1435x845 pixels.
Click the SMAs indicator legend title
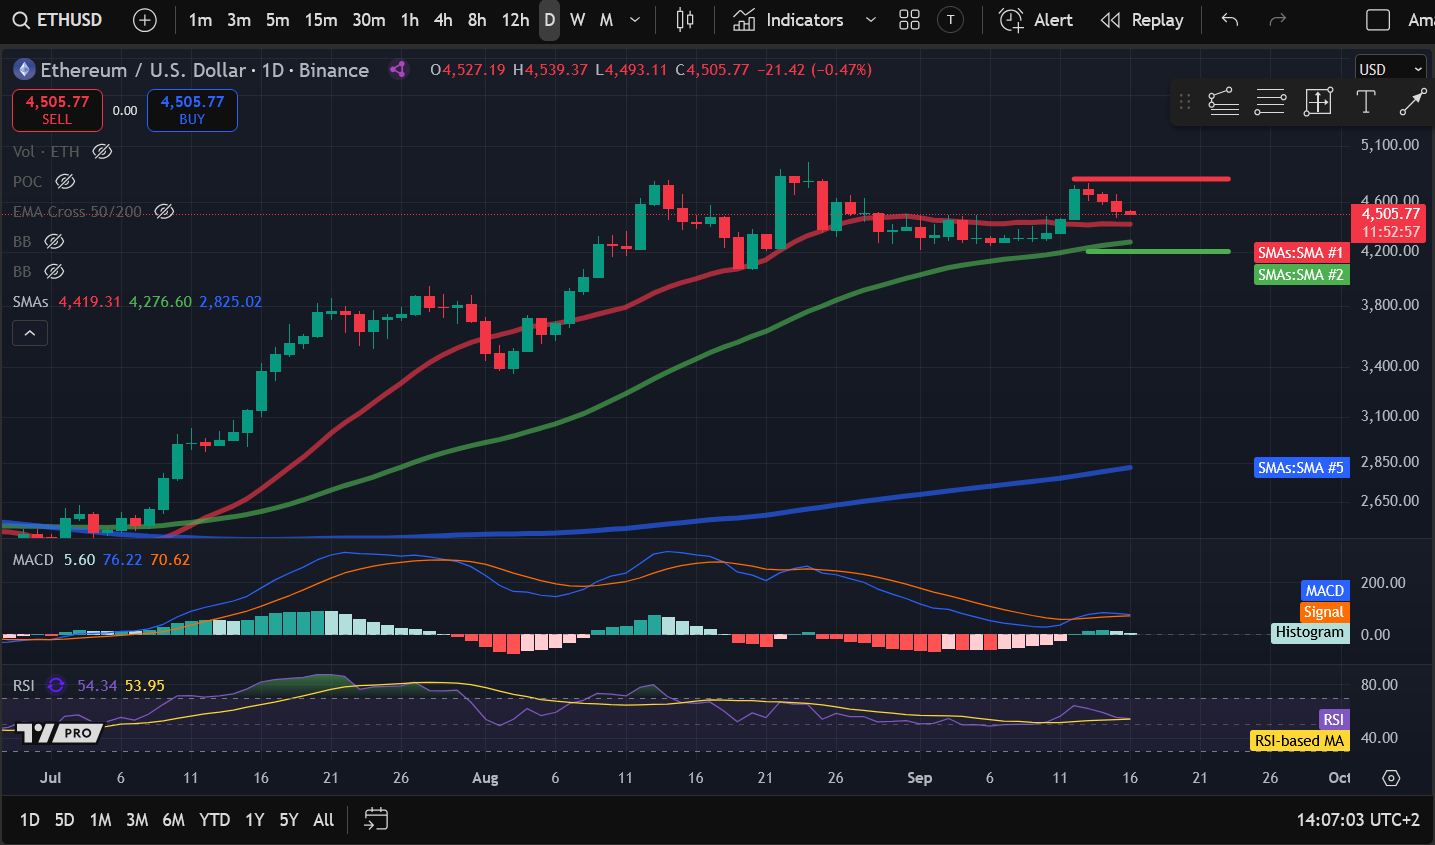[31, 302]
